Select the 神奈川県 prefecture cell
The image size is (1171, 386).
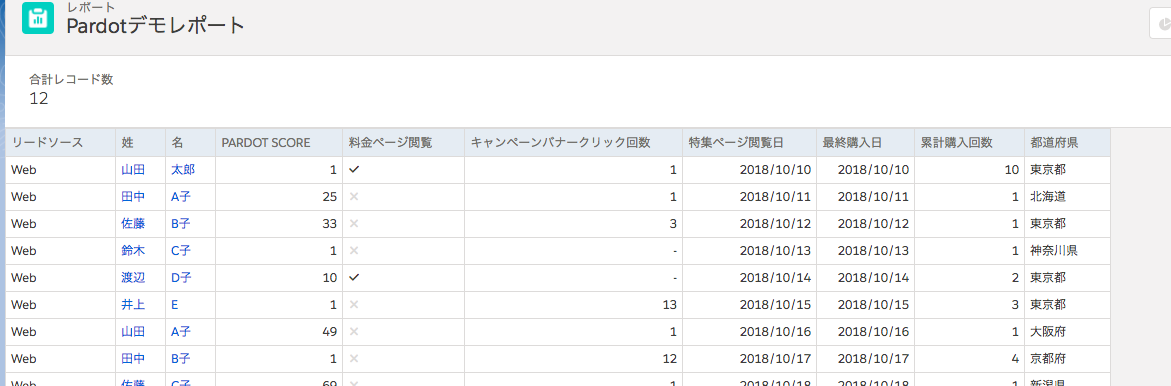tap(1067, 250)
